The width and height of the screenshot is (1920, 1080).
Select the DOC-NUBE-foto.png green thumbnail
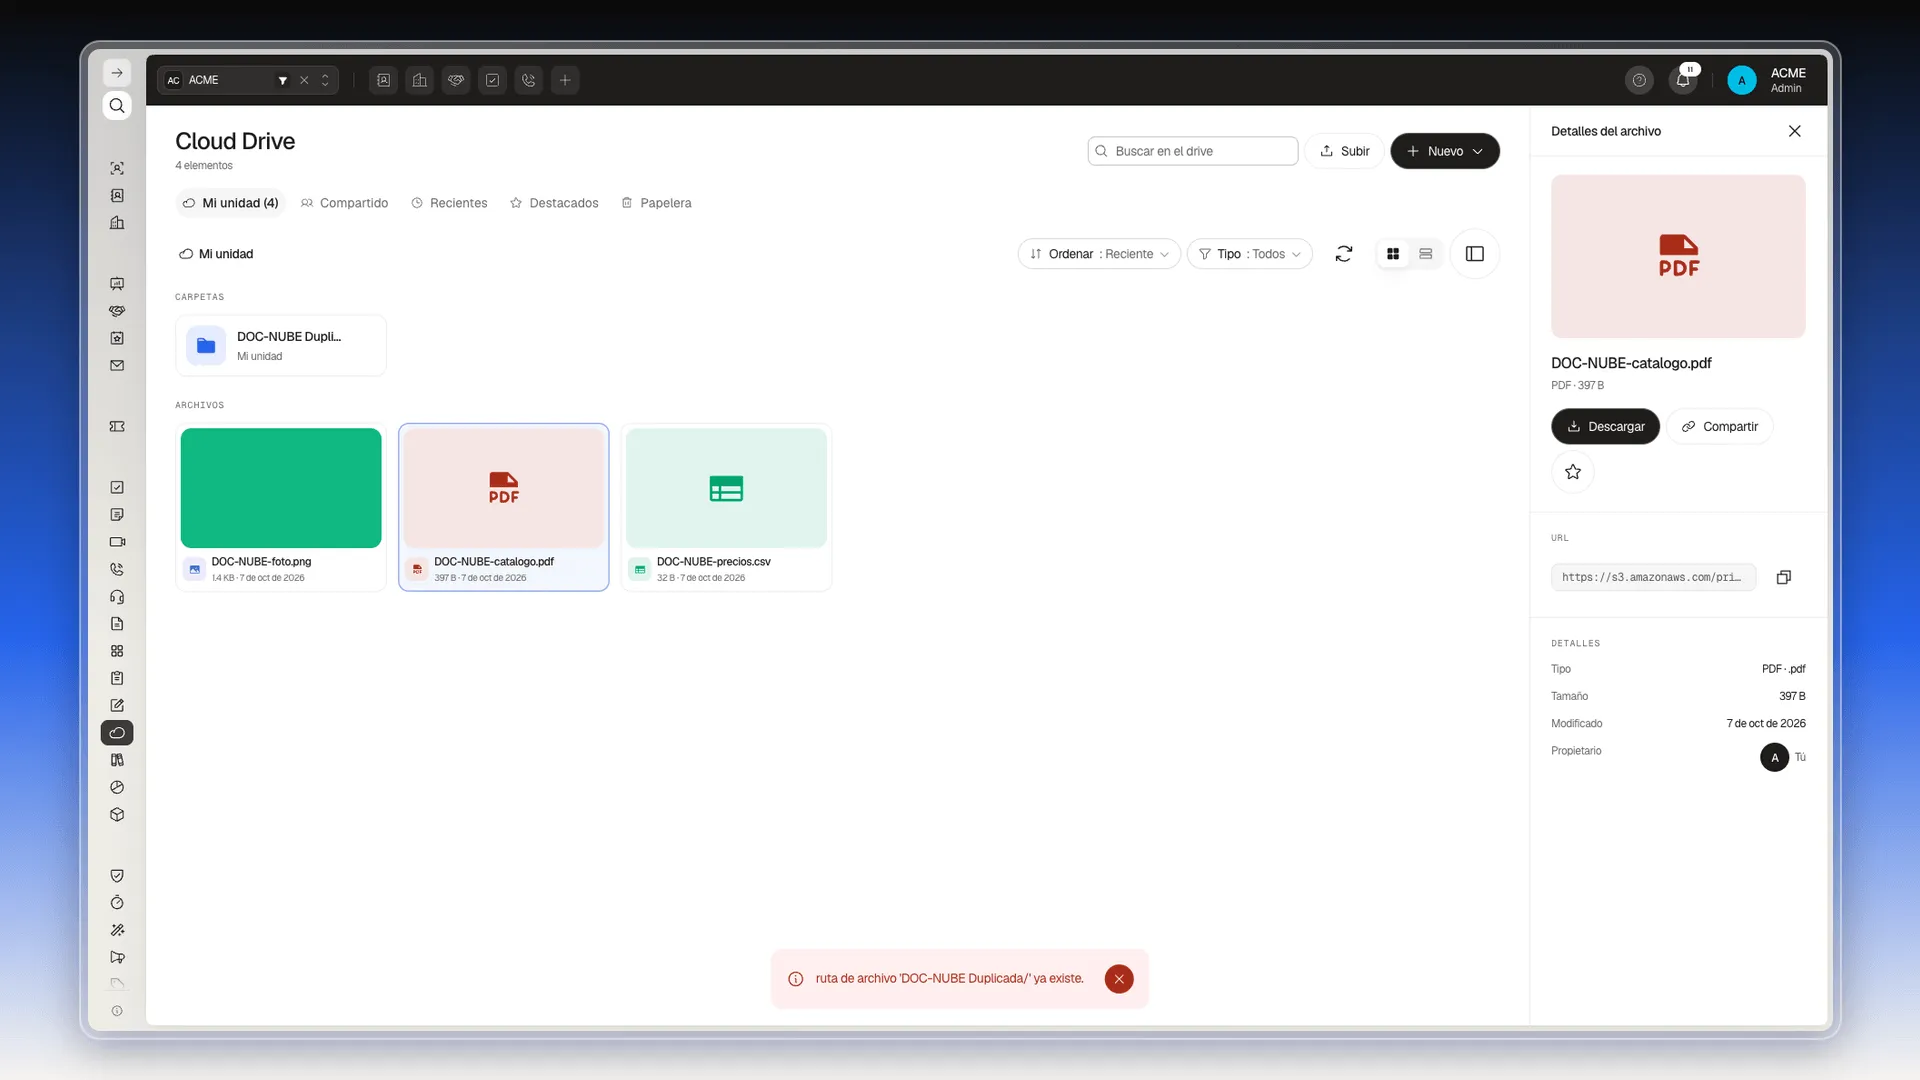[281, 488]
